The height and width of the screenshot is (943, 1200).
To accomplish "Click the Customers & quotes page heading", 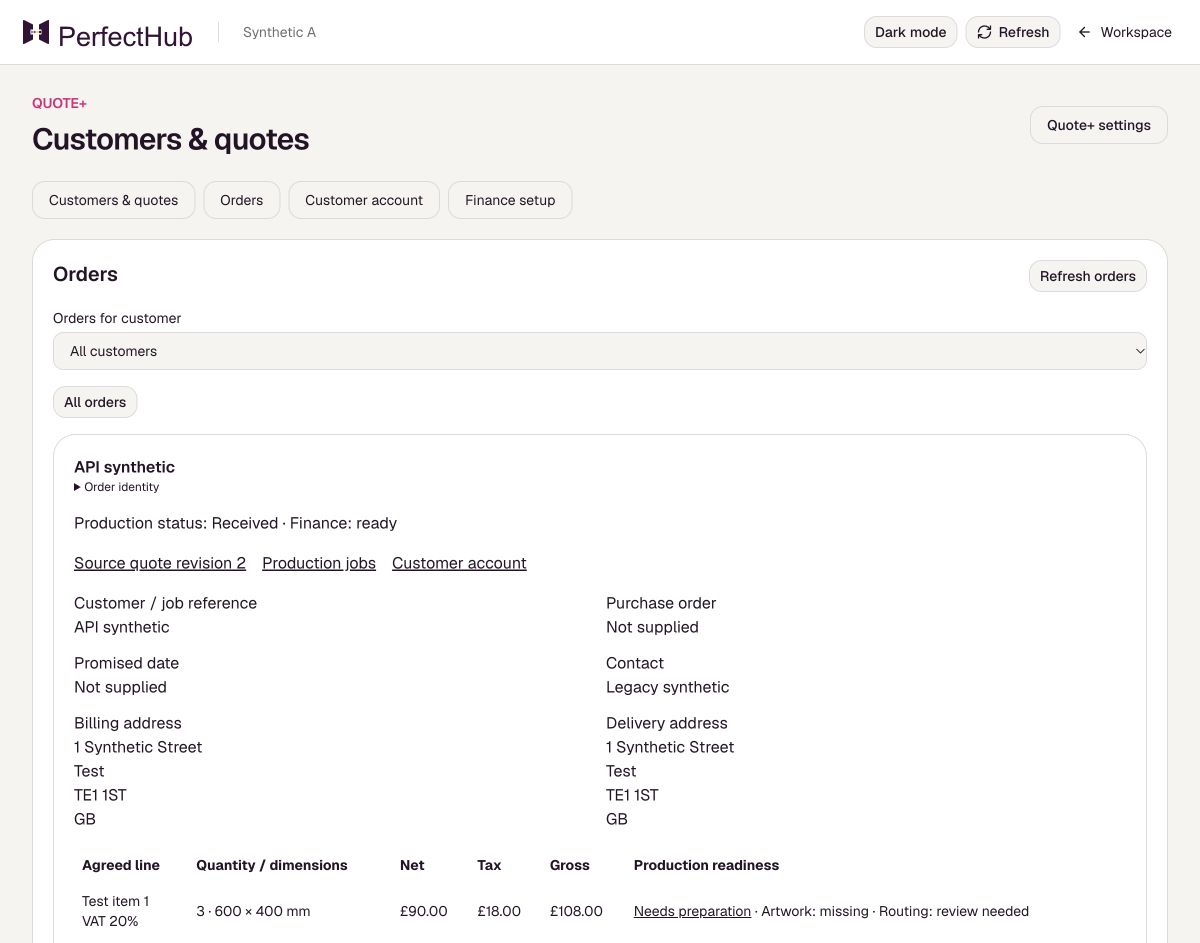I will click(171, 139).
